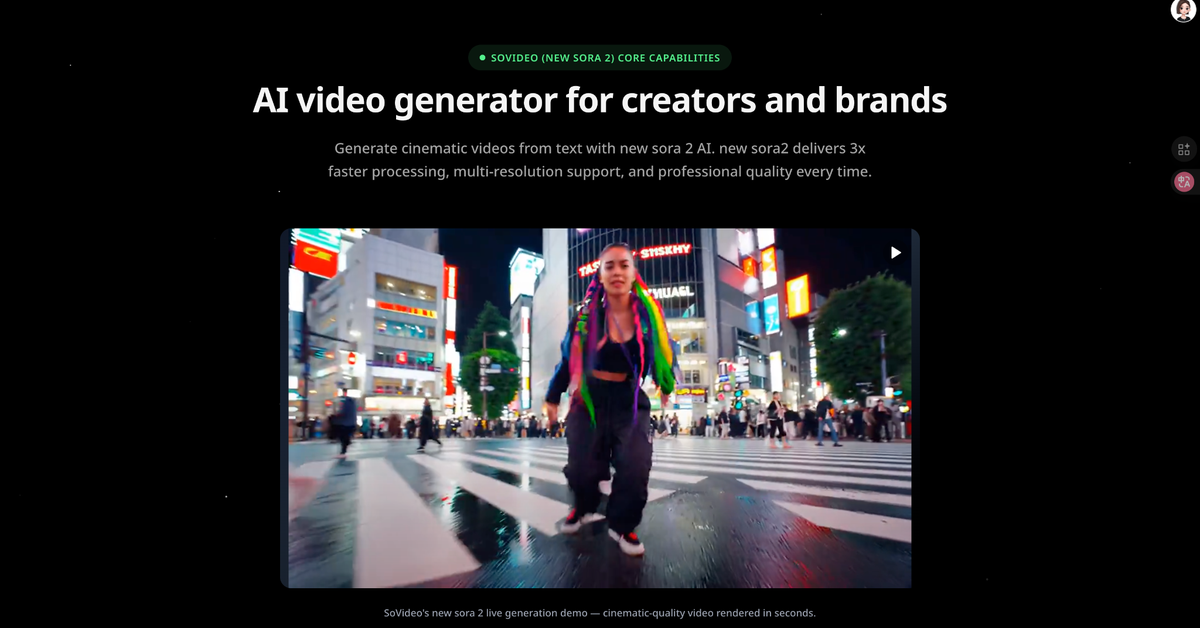The width and height of the screenshot is (1200, 628).
Task: Click the large tree on the video's right
Action: pyautogui.click(x=863, y=335)
